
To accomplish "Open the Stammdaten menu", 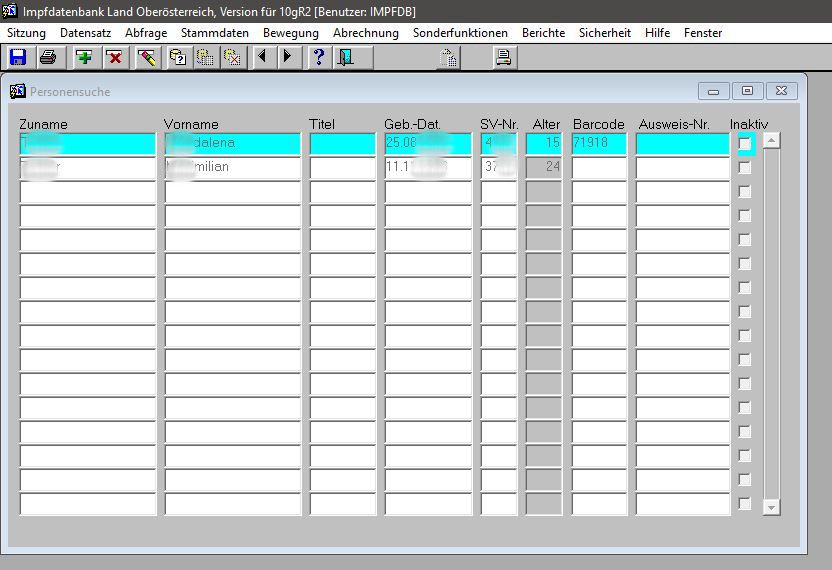I will (x=214, y=33).
